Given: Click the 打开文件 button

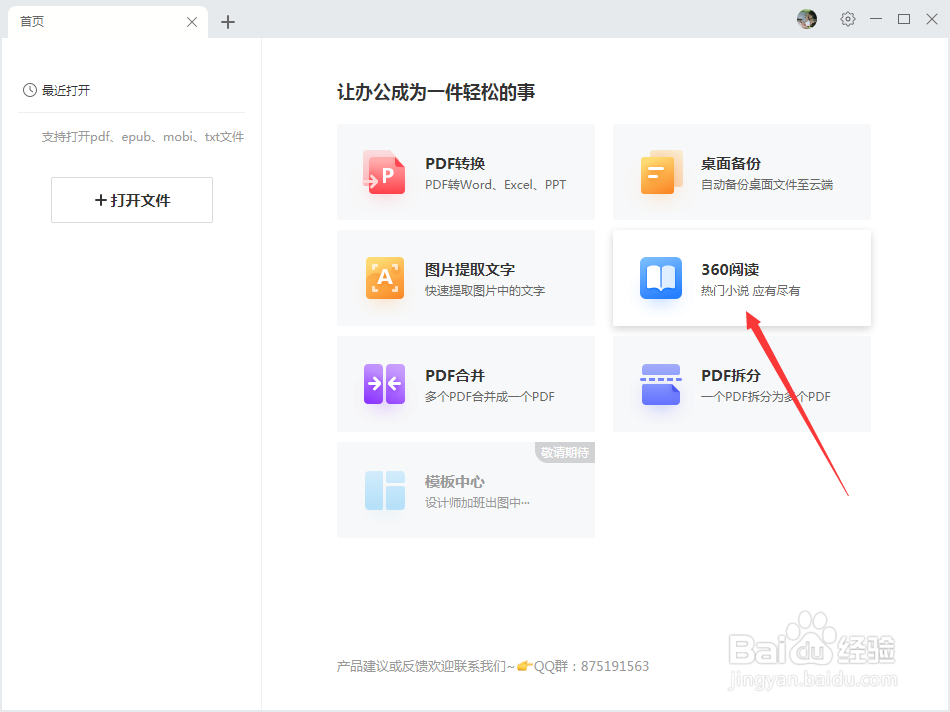Looking at the screenshot, I should tap(132, 200).
